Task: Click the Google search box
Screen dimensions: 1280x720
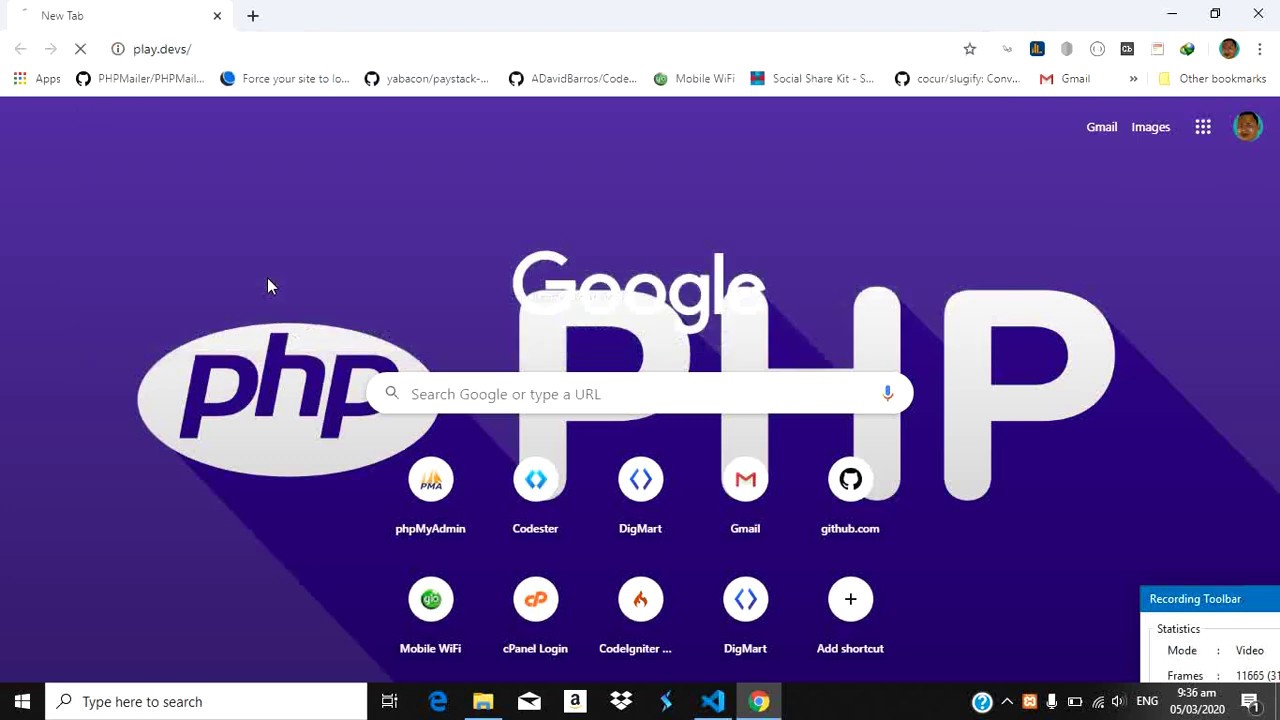Action: coord(640,394)
